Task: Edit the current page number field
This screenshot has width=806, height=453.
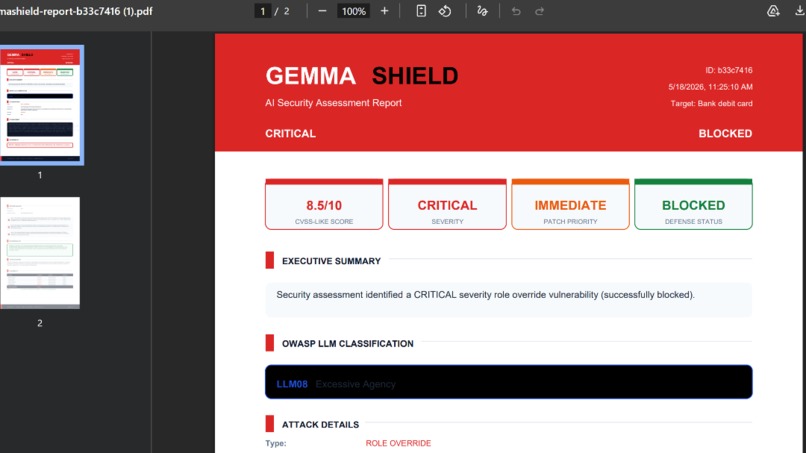Action: pos(263,11)
